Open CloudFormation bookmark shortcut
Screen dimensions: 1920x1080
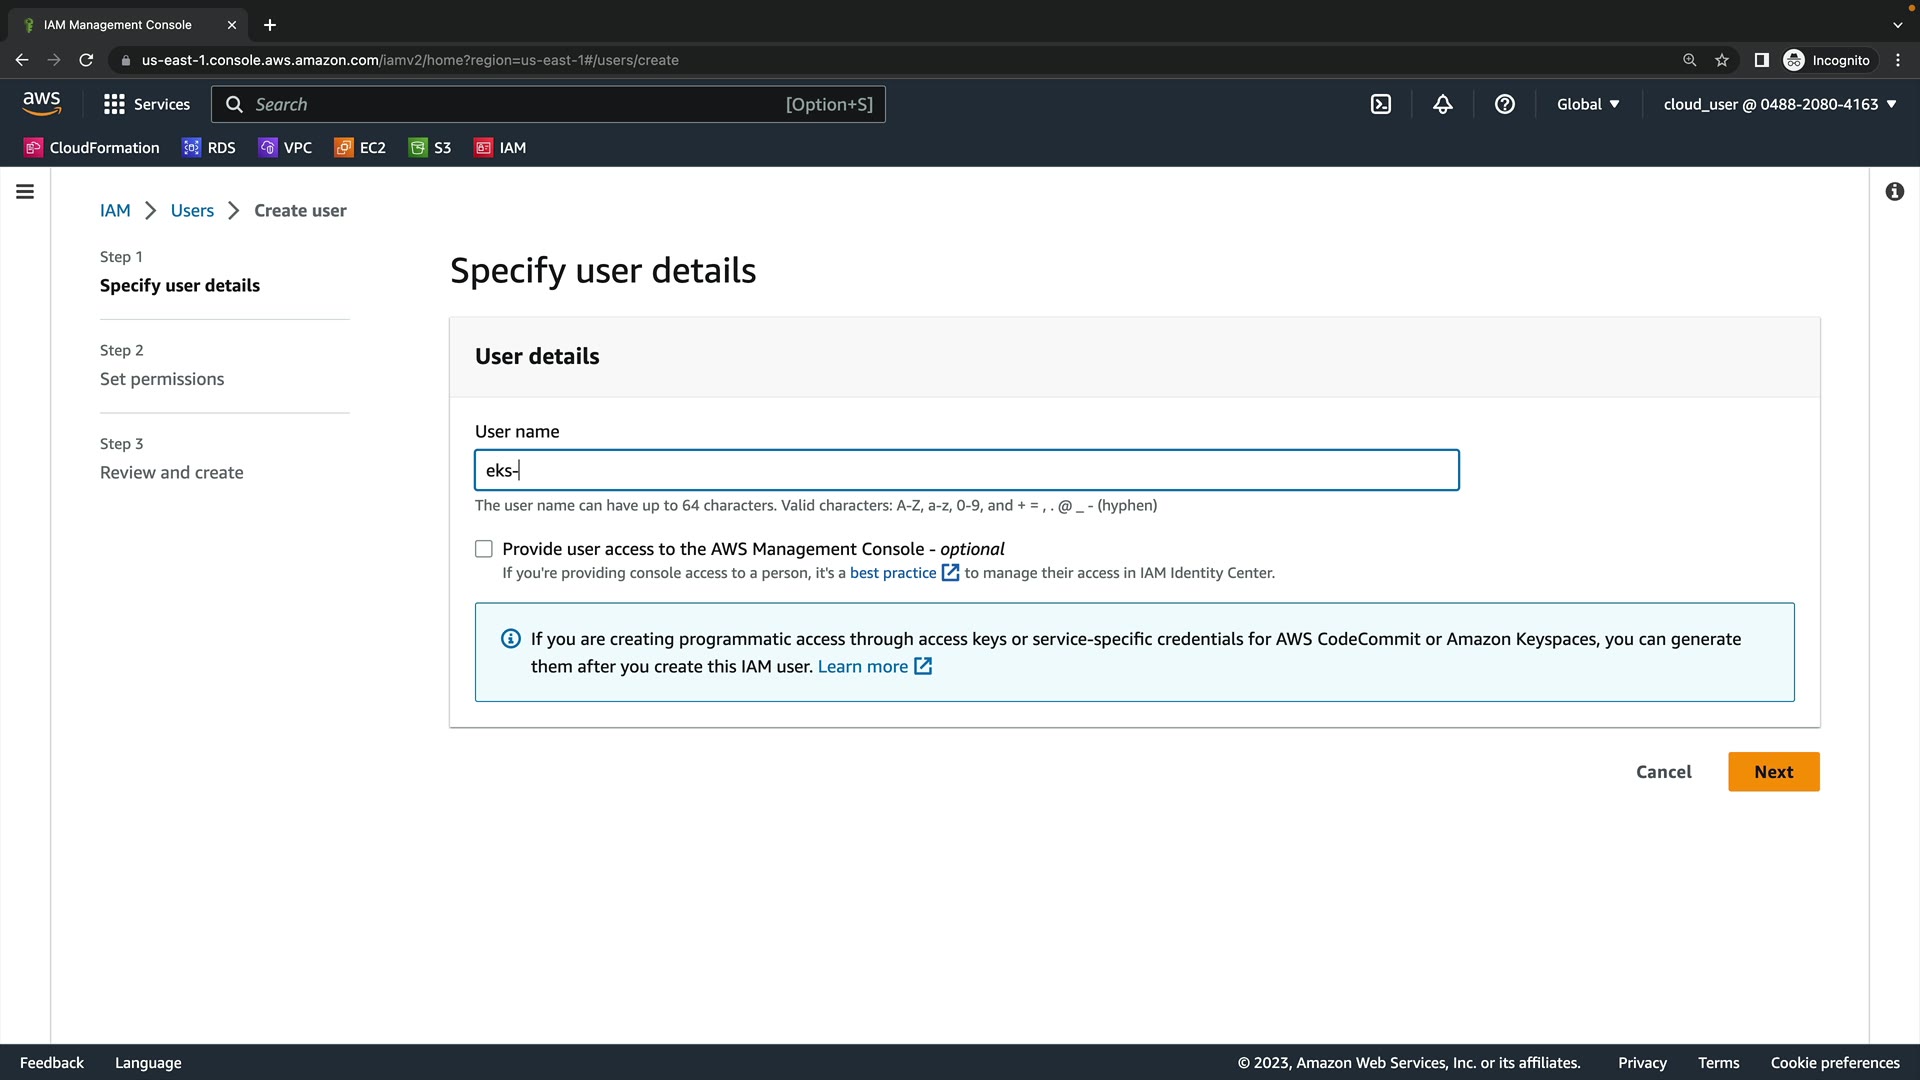[x=91, y=147]
